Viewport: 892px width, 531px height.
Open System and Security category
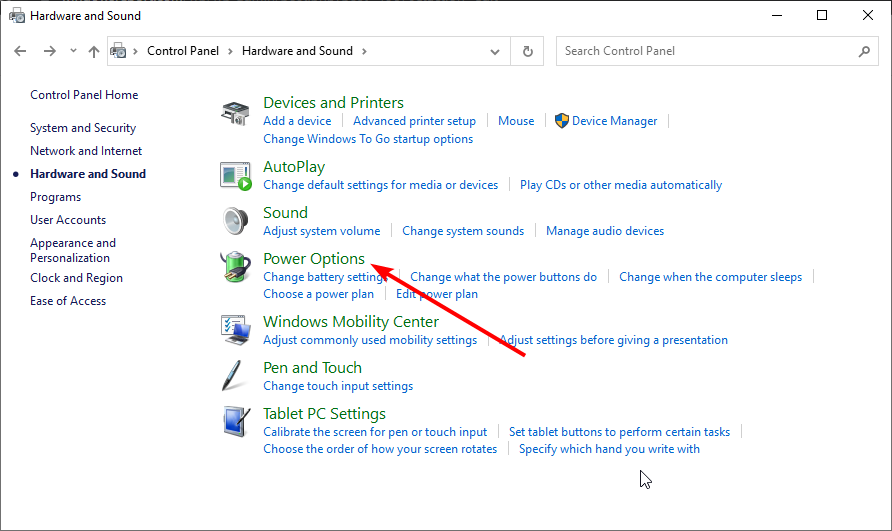(x=83, y=128)
